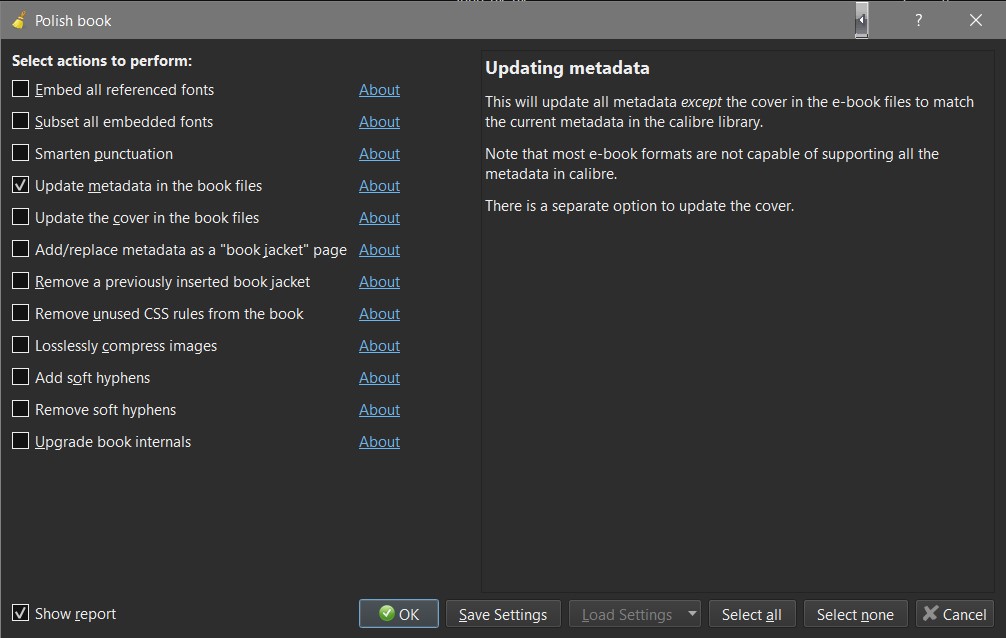Cancel the Polish book dialog
Viewport: 1006px width, 638px height.
point(954,614)
